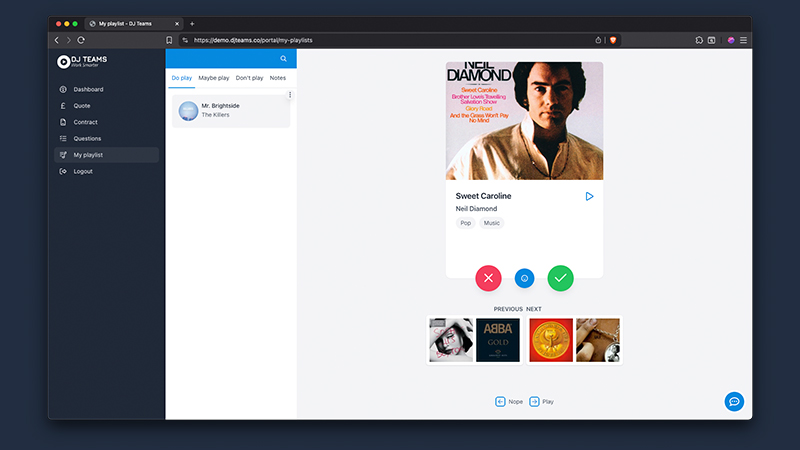Open the Contract page
800x450 pixels.
coord(85,122)
